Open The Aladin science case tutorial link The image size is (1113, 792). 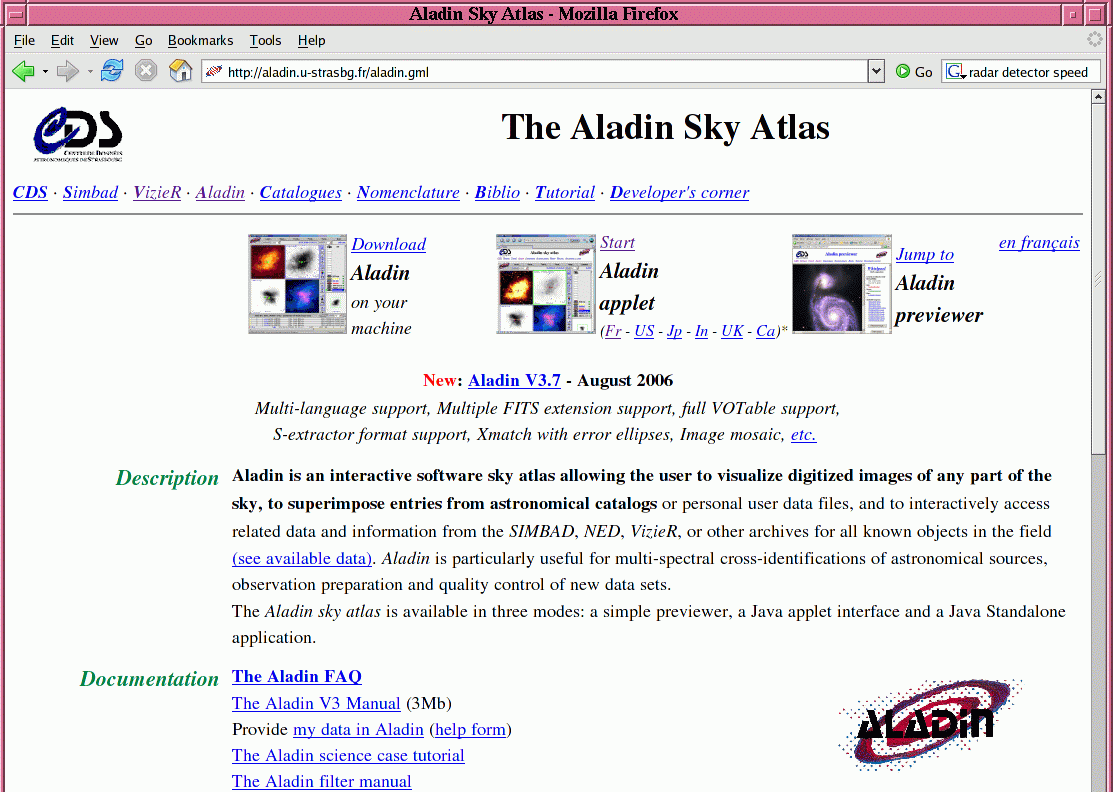point(348,756)
